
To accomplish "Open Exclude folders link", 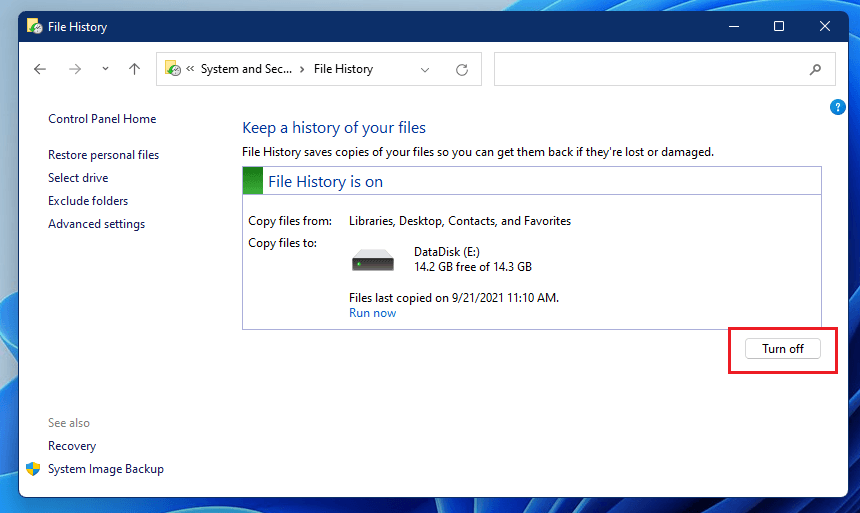I will point(88,201).
